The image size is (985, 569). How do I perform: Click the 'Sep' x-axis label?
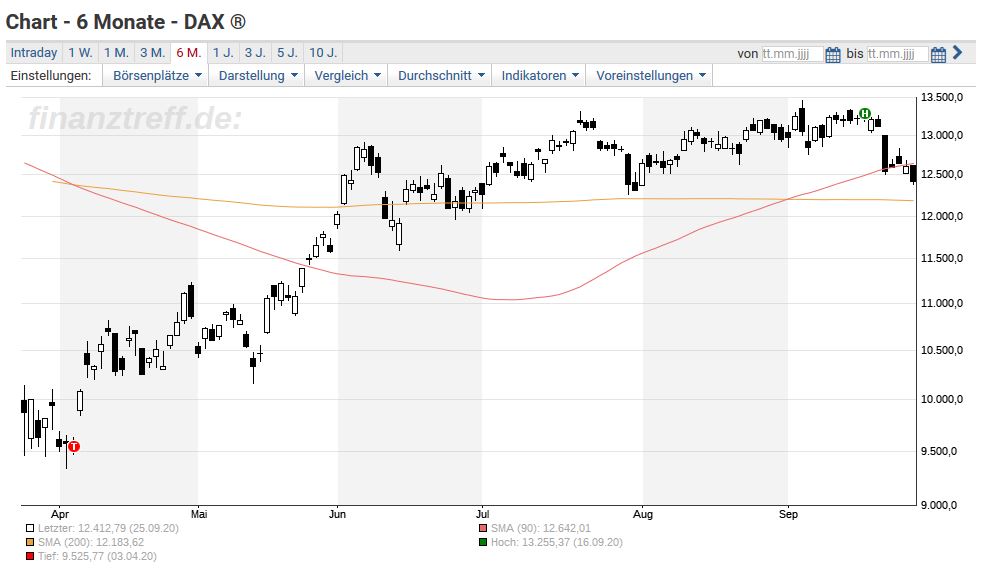click(788, 514)
